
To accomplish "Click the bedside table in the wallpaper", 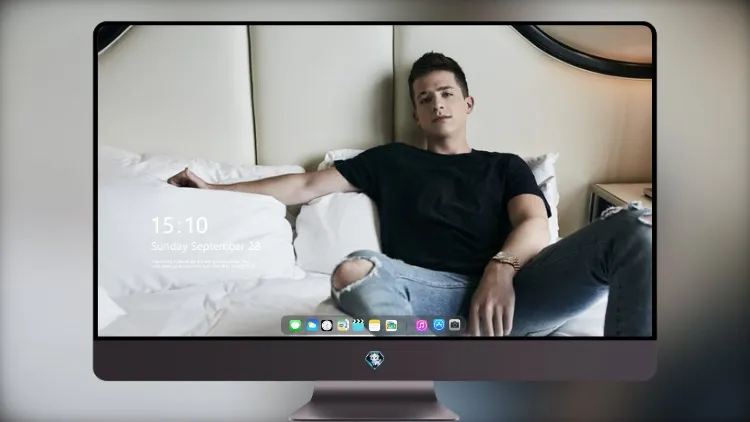I will point(620,199).
